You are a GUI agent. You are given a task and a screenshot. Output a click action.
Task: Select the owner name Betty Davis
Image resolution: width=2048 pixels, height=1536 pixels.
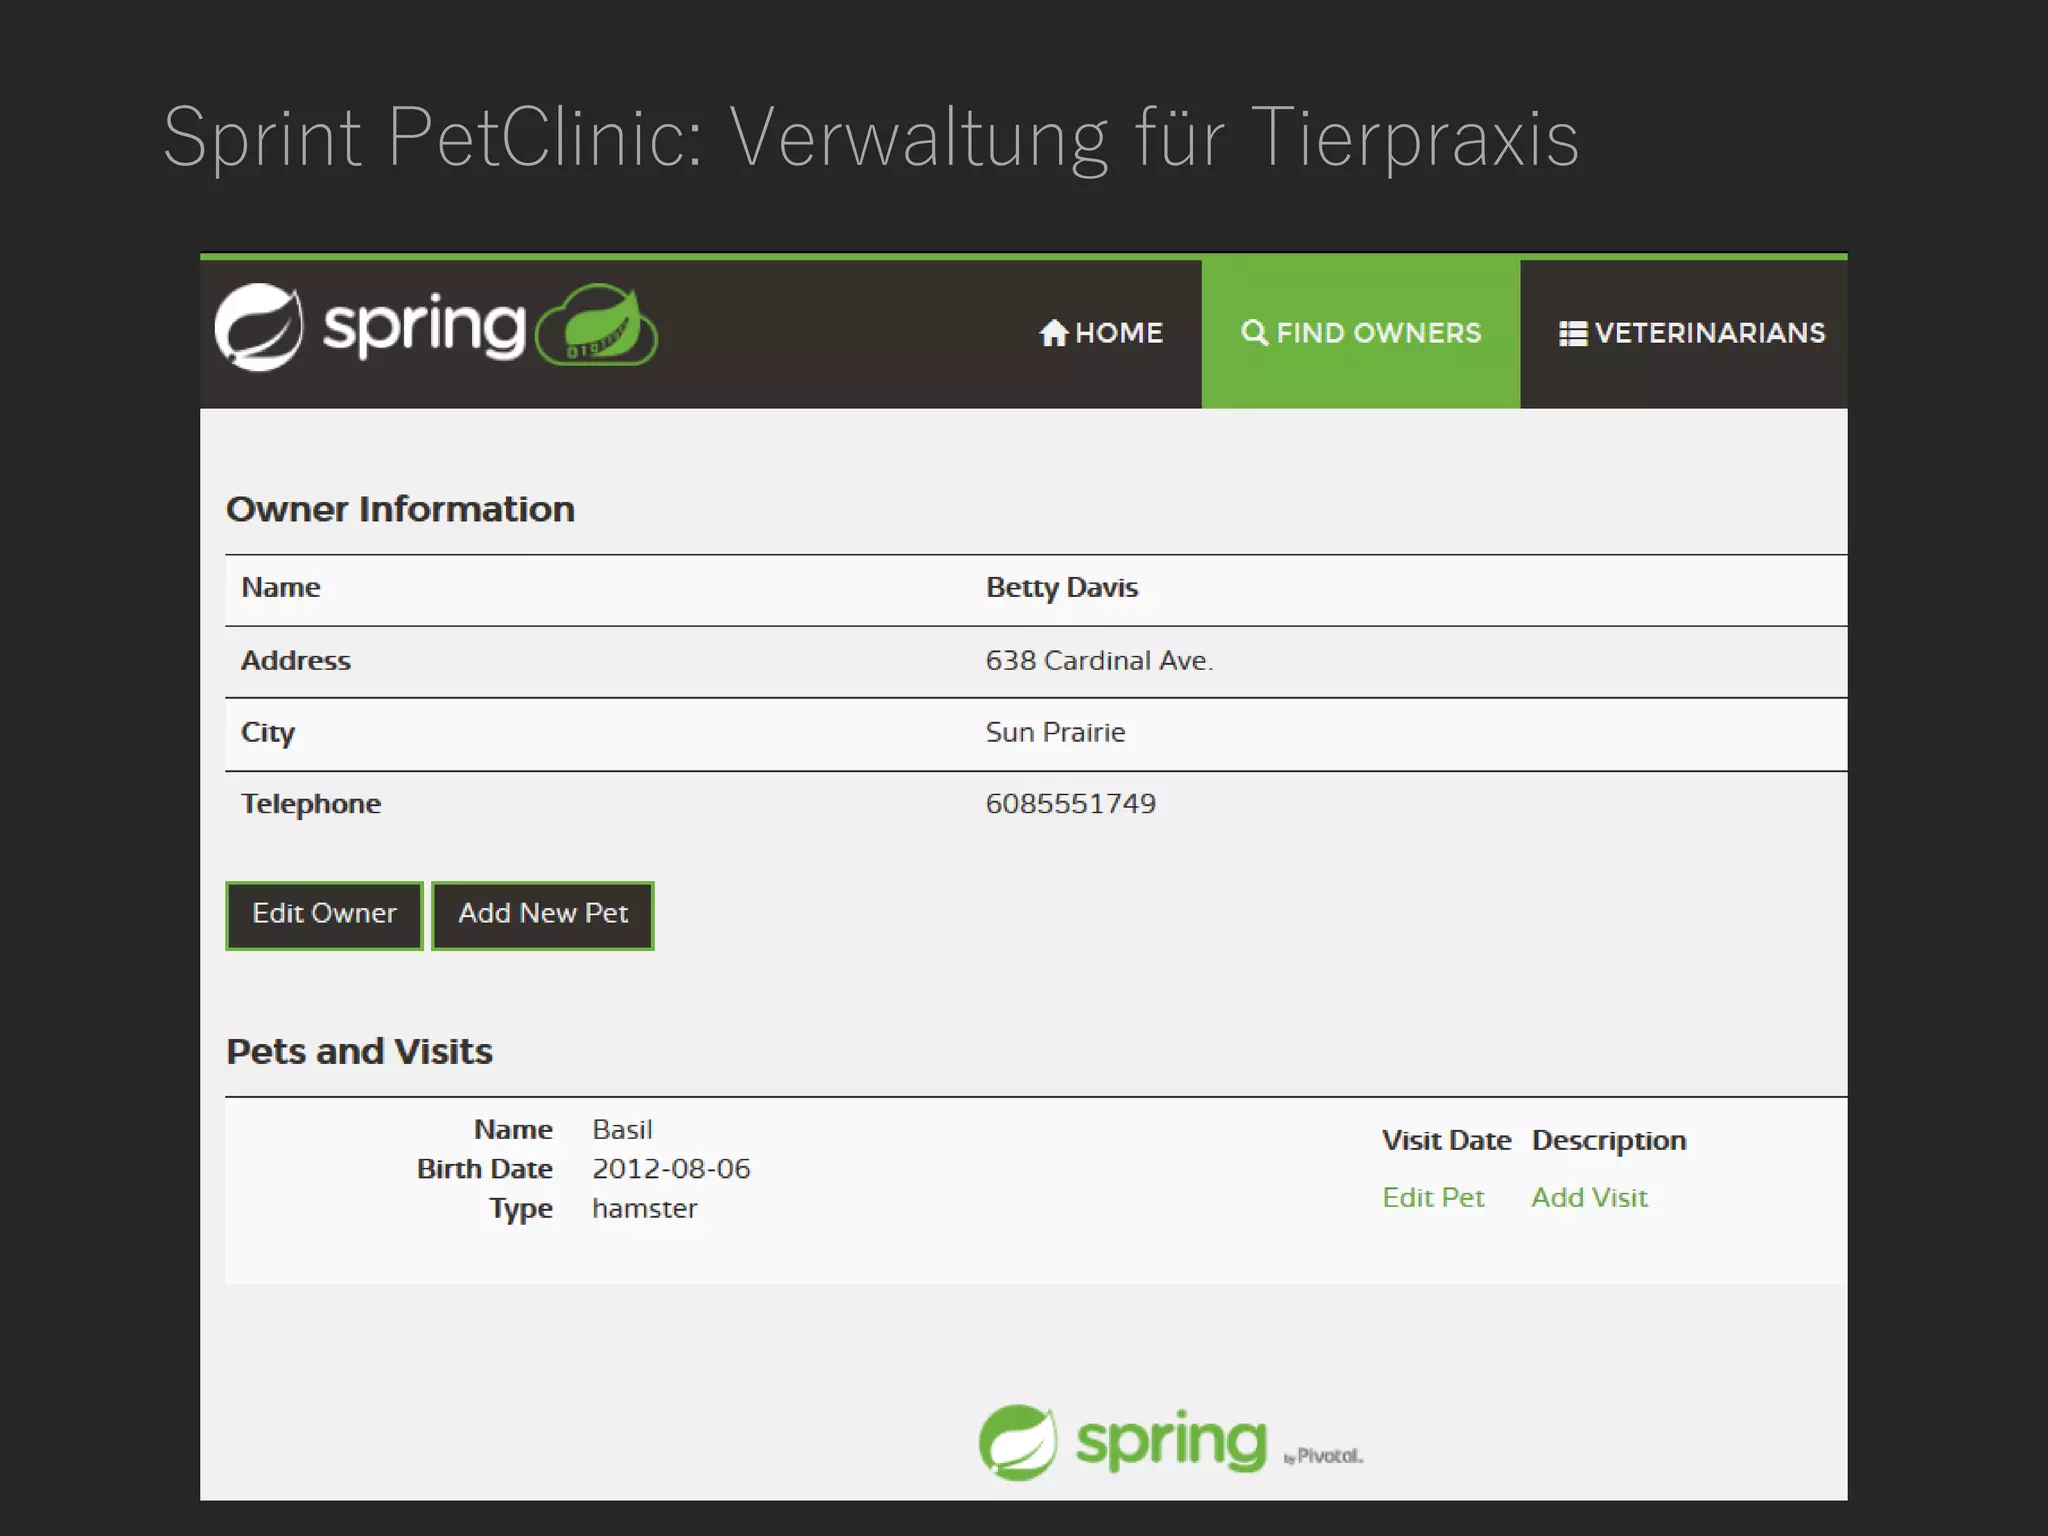pos(1062,588)
